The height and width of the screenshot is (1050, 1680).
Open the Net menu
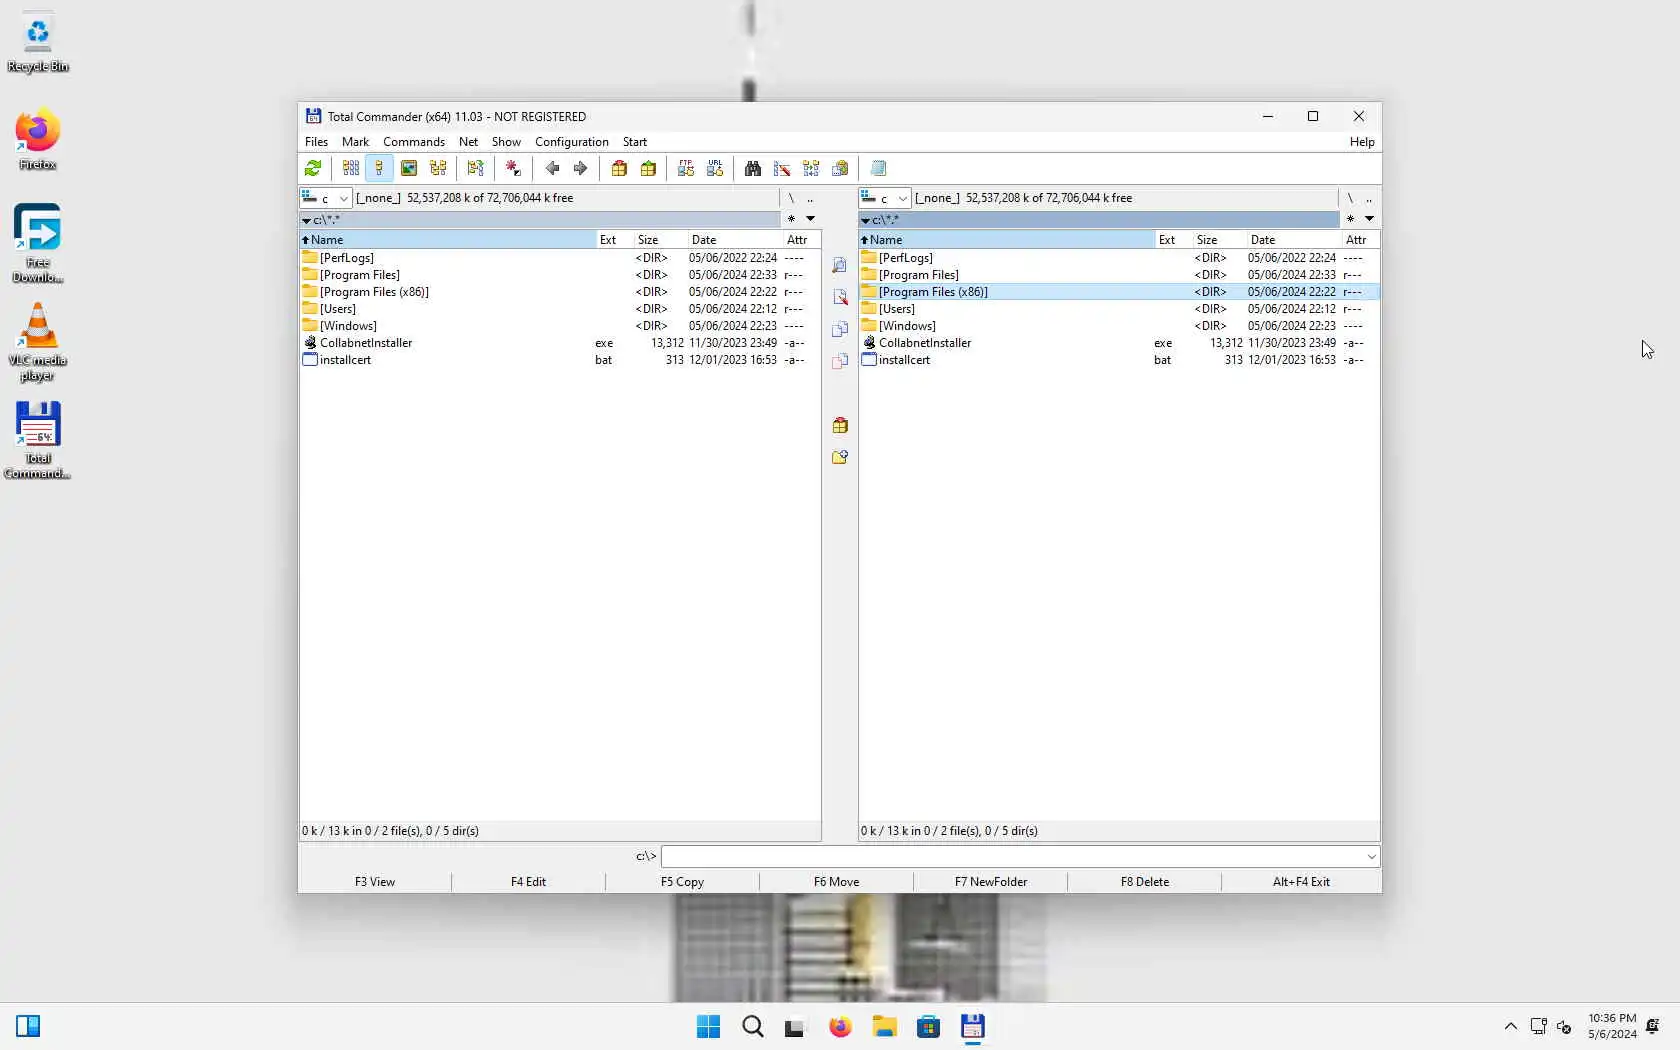tap(468, 142)
